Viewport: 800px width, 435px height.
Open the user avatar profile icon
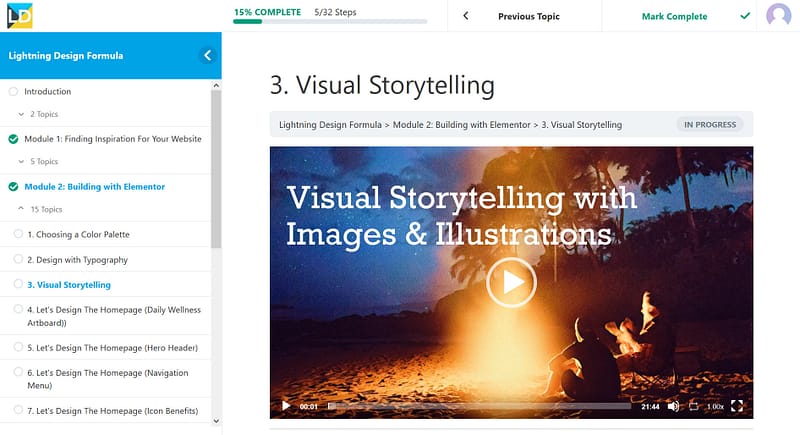778,15
